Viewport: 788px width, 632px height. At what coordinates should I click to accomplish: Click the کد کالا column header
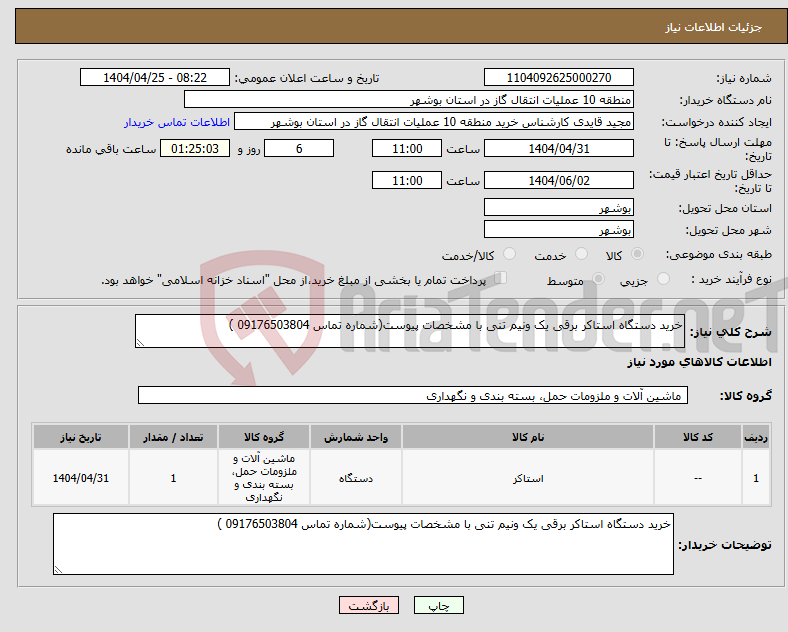[x=698, y=437]
